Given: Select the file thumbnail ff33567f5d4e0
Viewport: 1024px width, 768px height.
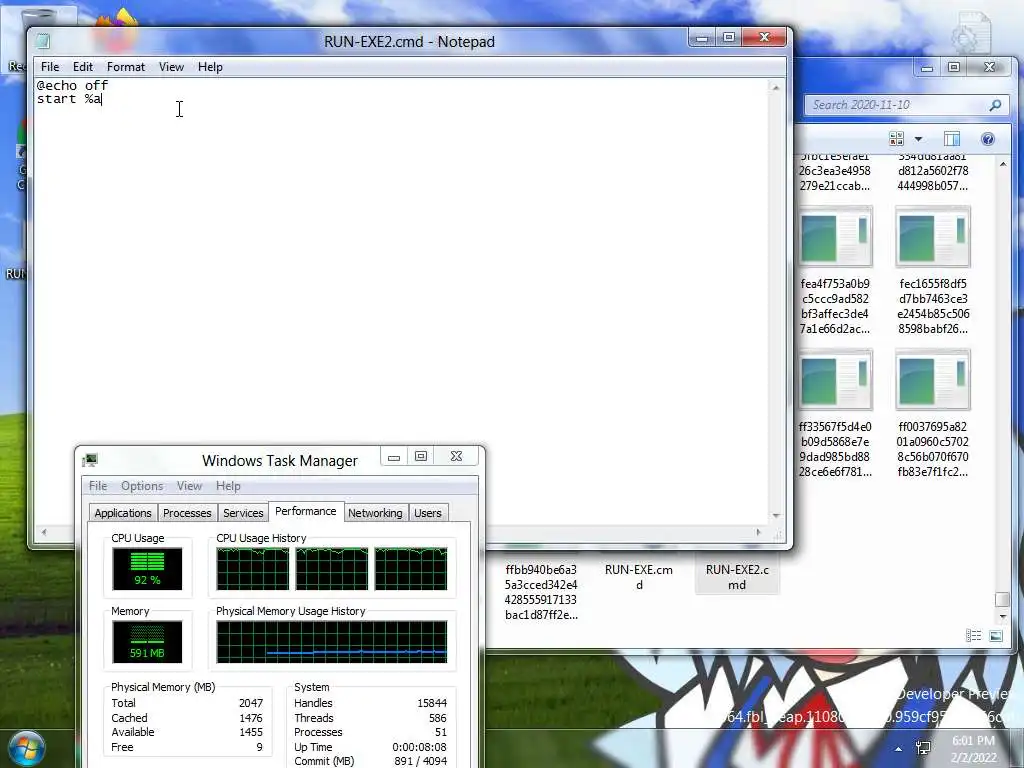Looking at the screenshot, I should [835, 379].
